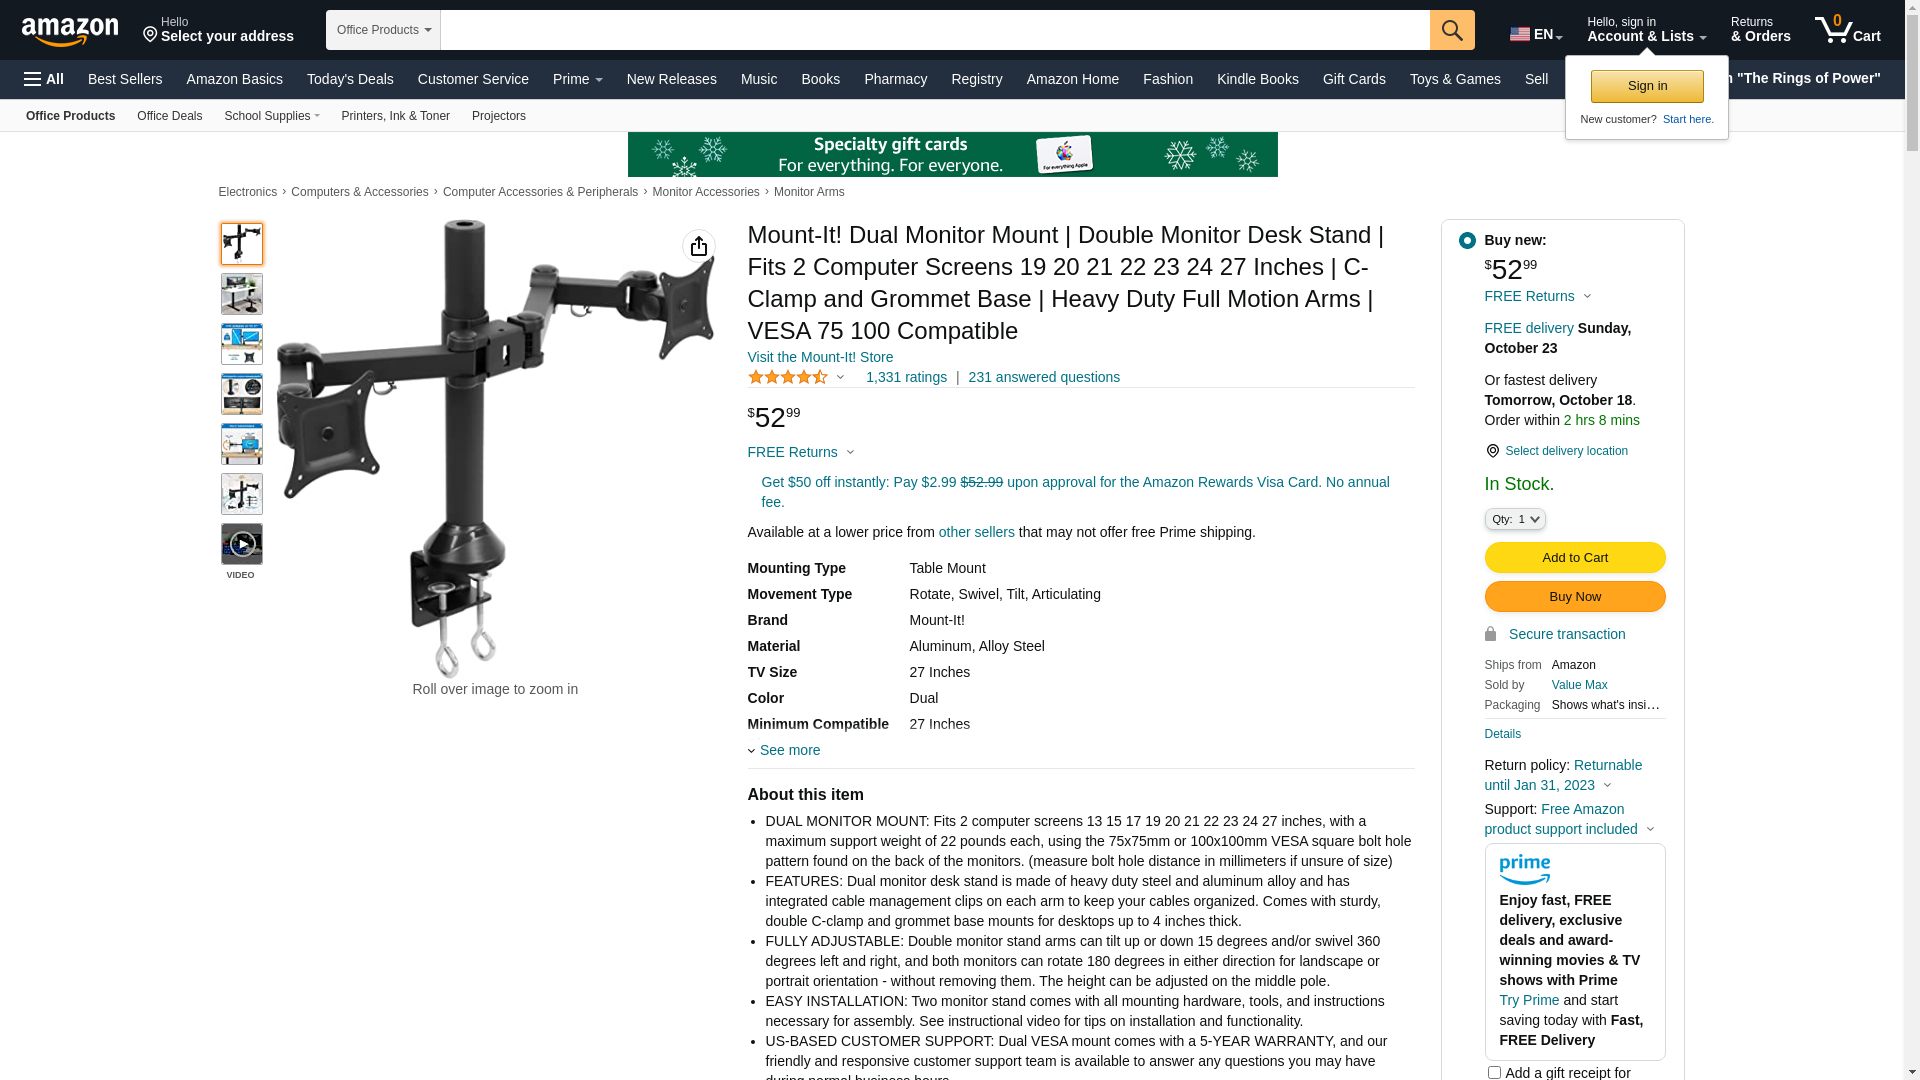Open the School Supplies submenu
Viewport: 1920px width, 1080px height.
pyautogui.click(x=272, y=116)
